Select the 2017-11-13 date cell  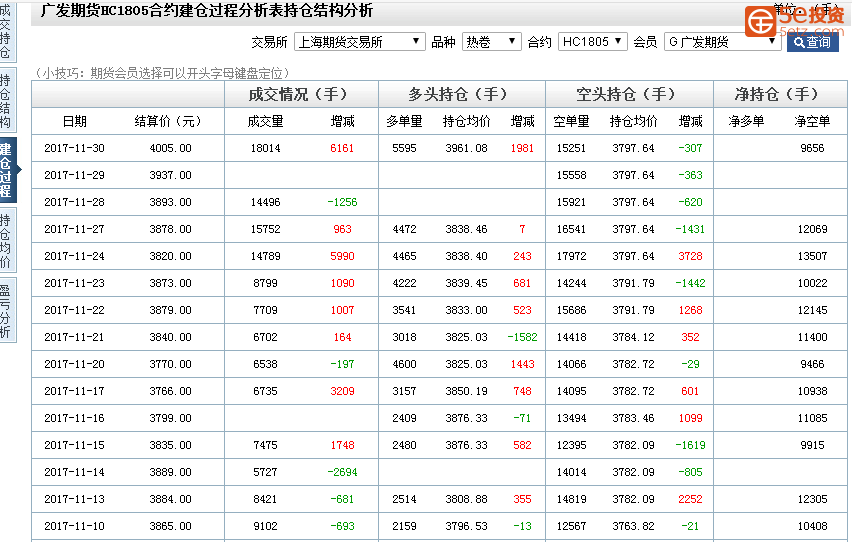point(74,499)
